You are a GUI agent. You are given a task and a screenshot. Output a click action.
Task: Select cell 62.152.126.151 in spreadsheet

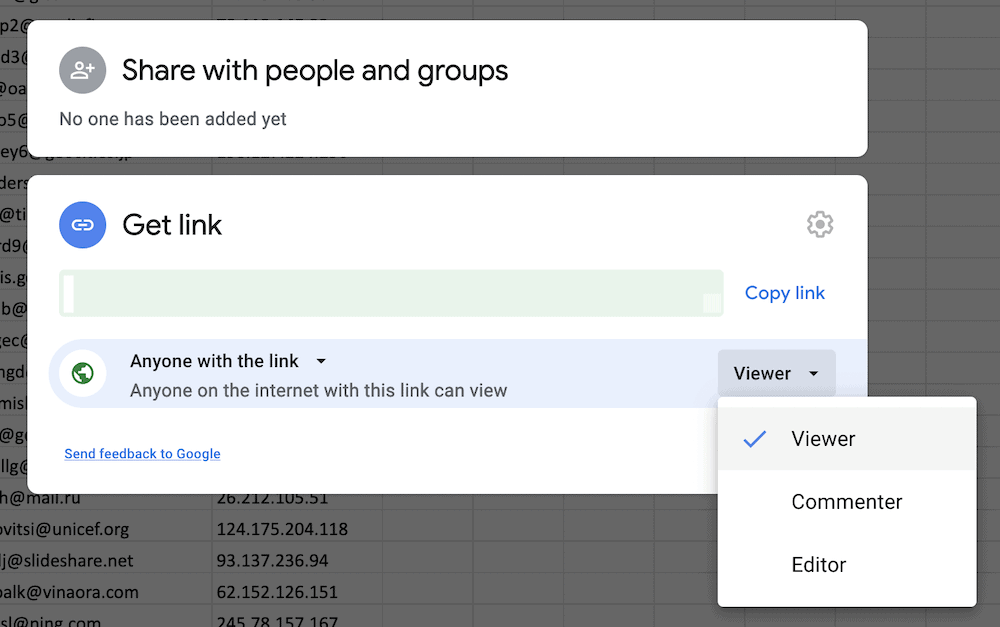click(297, 592)
